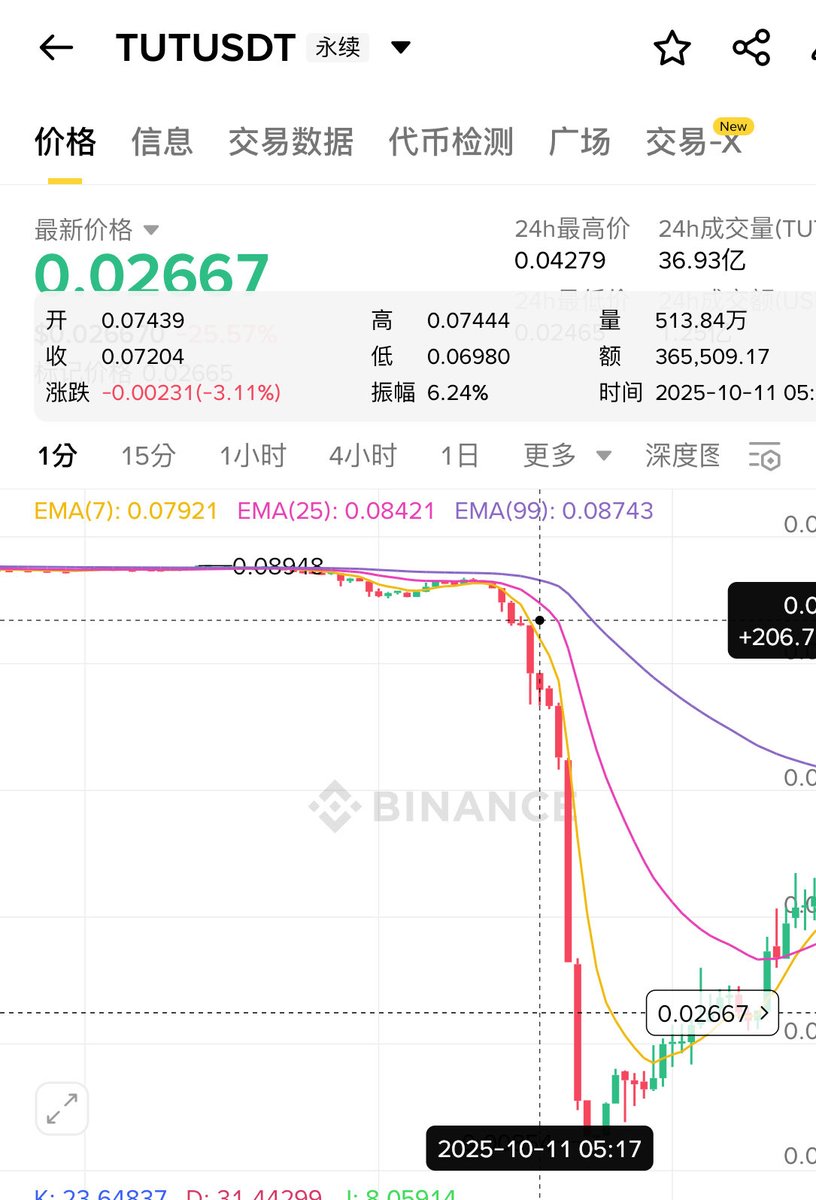Select the 1分 timeframe
Image resolution: width=816 pixels, height=1200 pixels.
(x=57, y=456)
